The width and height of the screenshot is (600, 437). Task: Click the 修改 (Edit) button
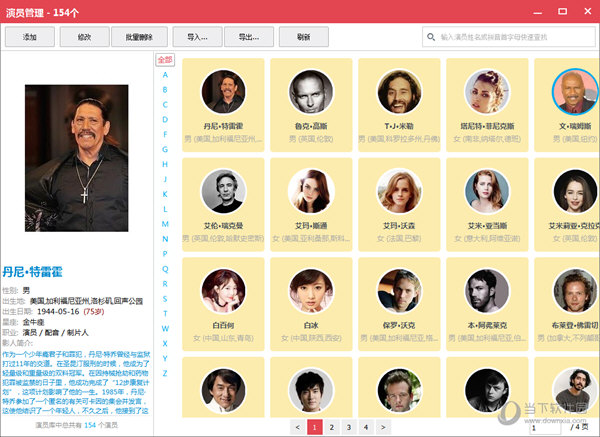85,37
